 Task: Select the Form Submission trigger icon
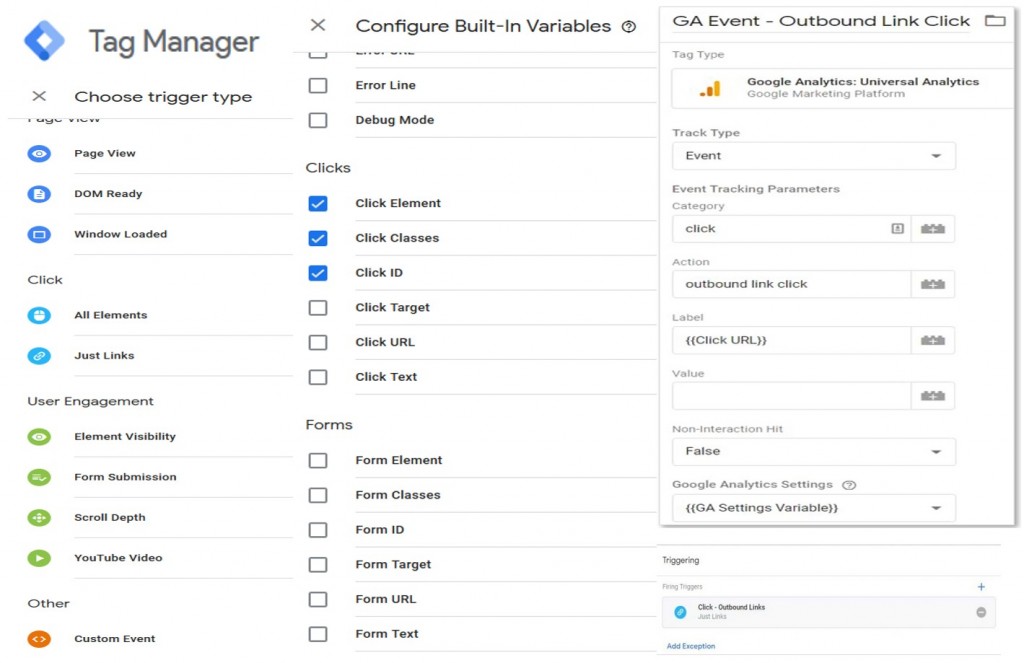(x=39, y=477)
